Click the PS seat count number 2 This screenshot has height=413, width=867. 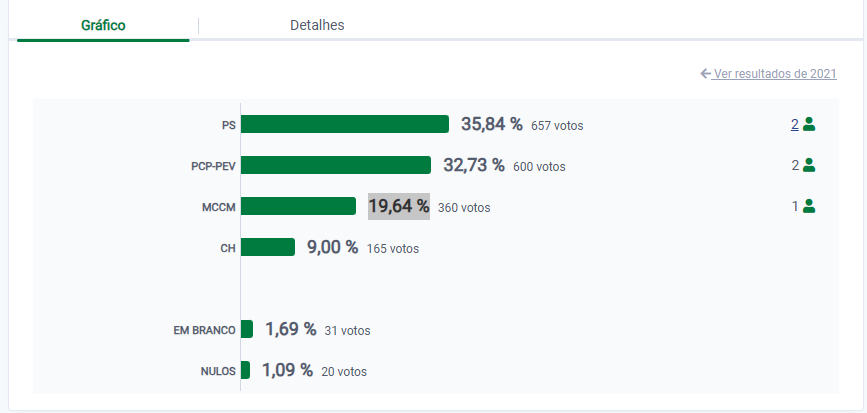click(x=795, y=125)
